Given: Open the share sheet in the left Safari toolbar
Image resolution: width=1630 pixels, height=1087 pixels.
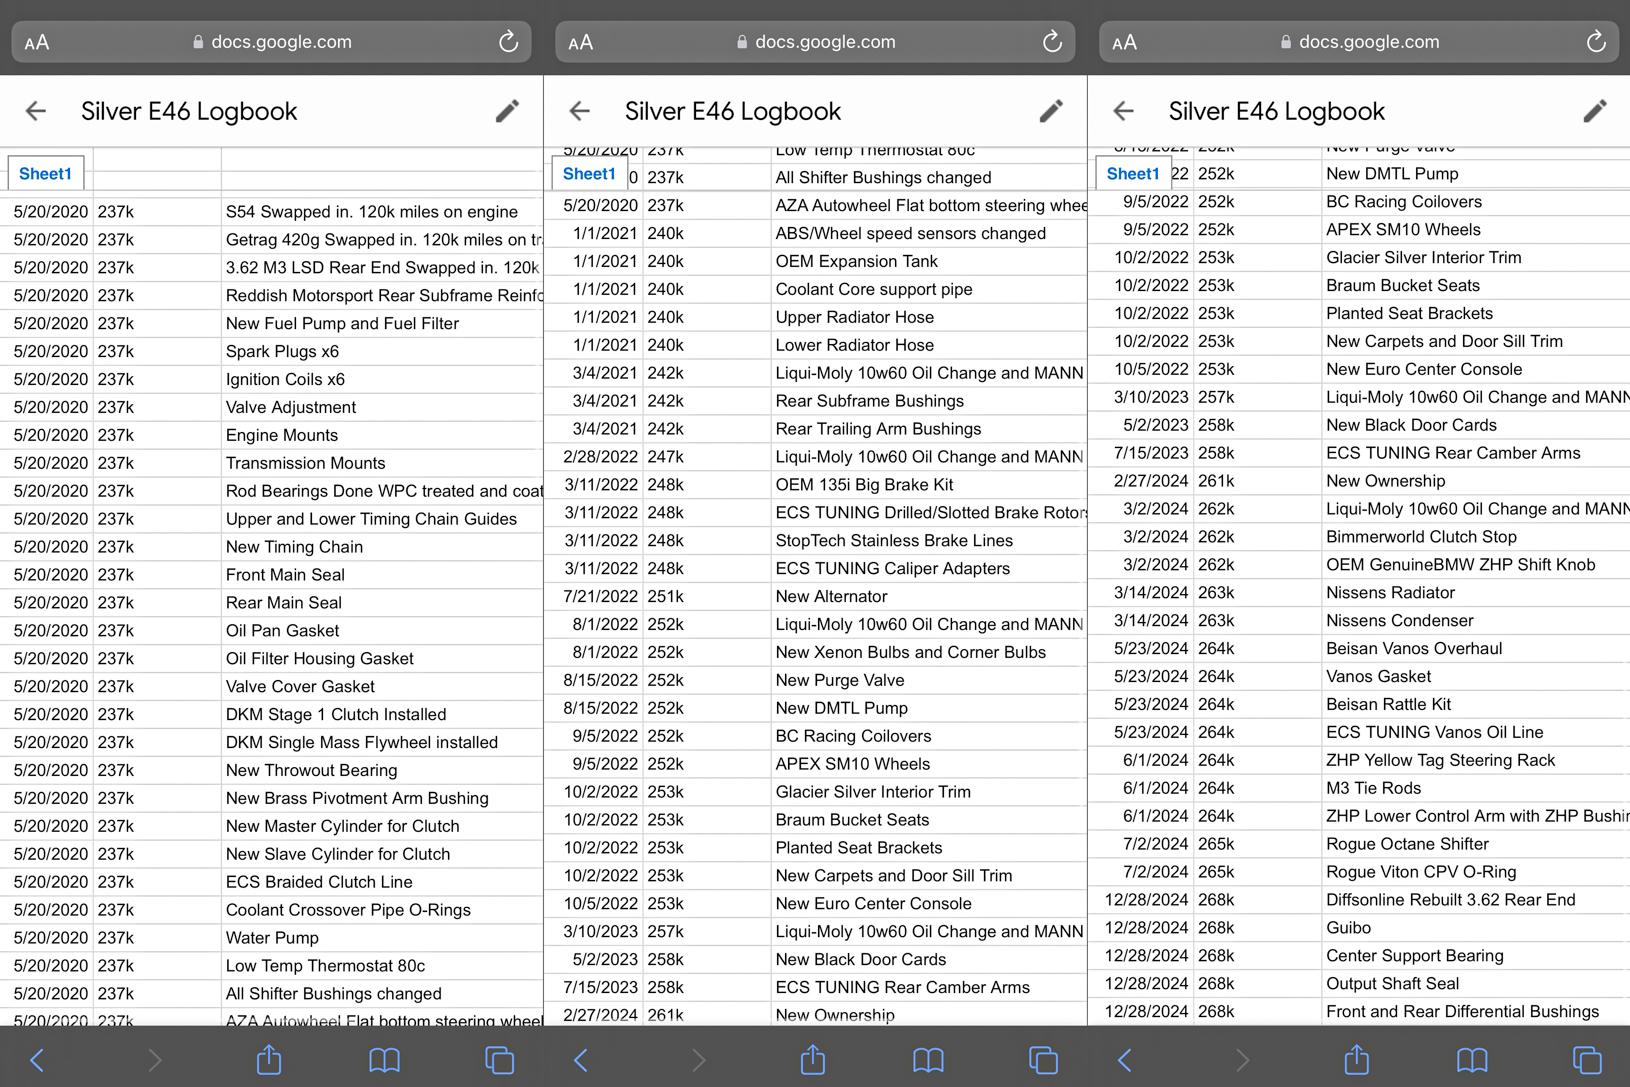Looking at the screenshot, I should 269,1059.
